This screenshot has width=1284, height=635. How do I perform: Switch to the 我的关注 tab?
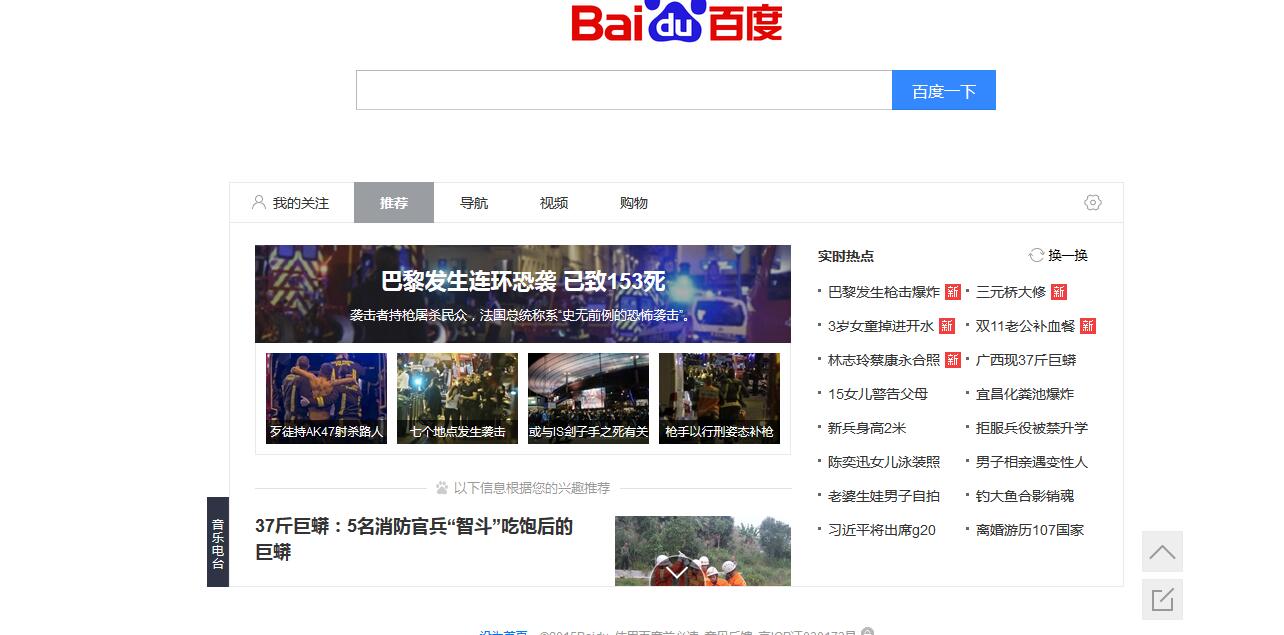point(290,202)
